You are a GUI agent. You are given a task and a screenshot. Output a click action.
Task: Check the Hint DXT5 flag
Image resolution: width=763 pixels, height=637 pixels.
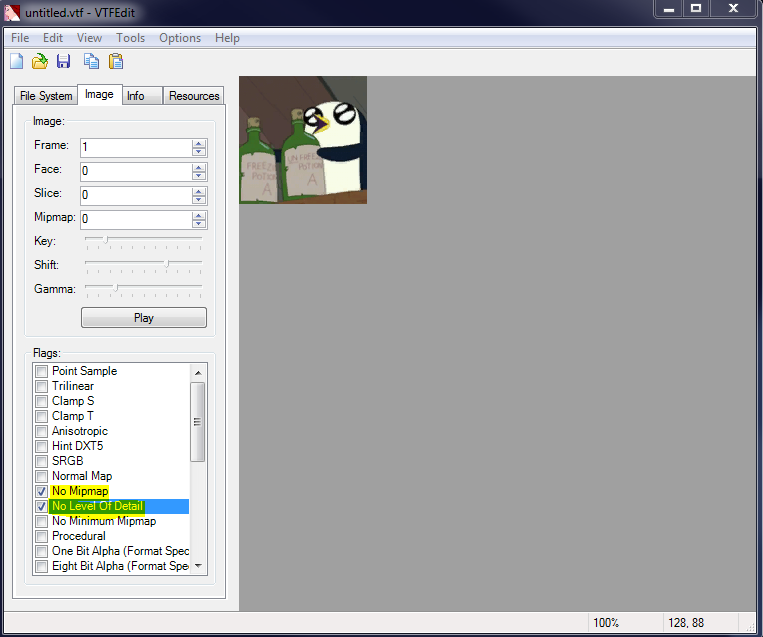[x=42, y=446]
